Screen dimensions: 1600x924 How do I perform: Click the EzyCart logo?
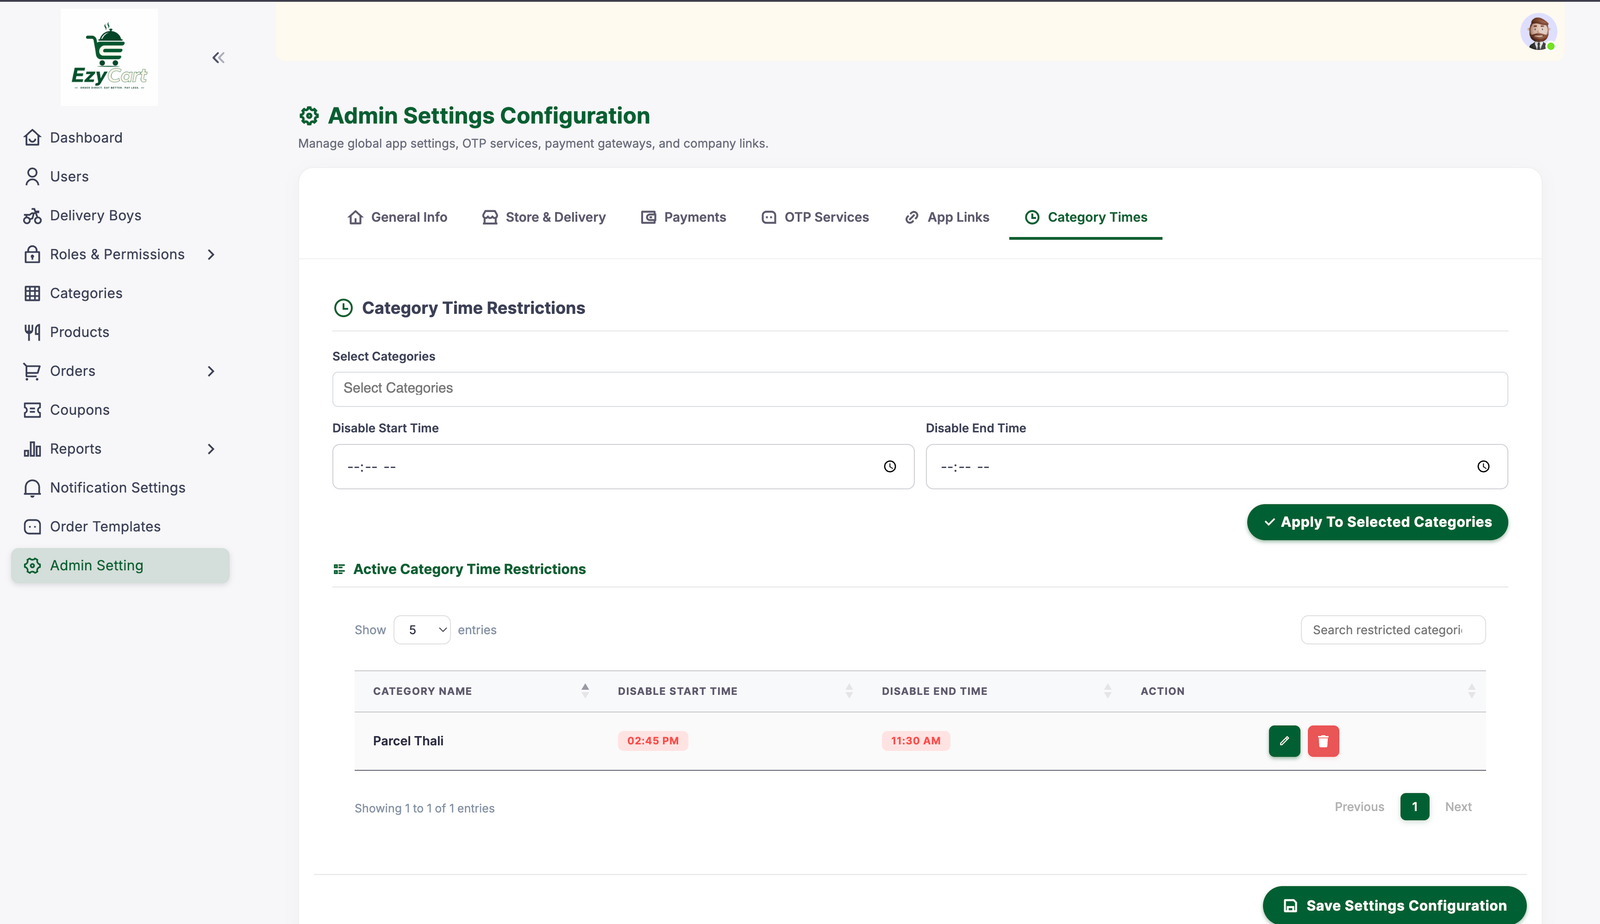(x=109, y=57)
